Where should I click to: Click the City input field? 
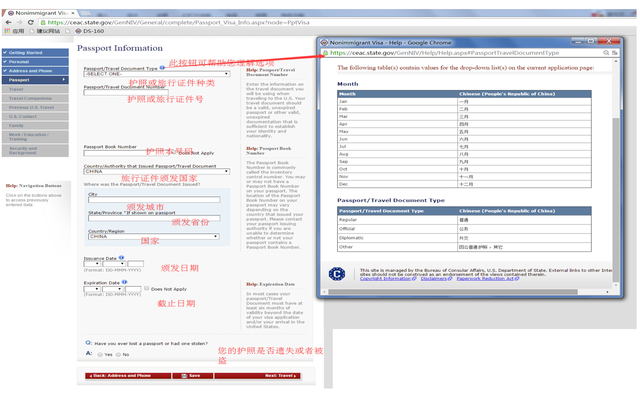154,200
